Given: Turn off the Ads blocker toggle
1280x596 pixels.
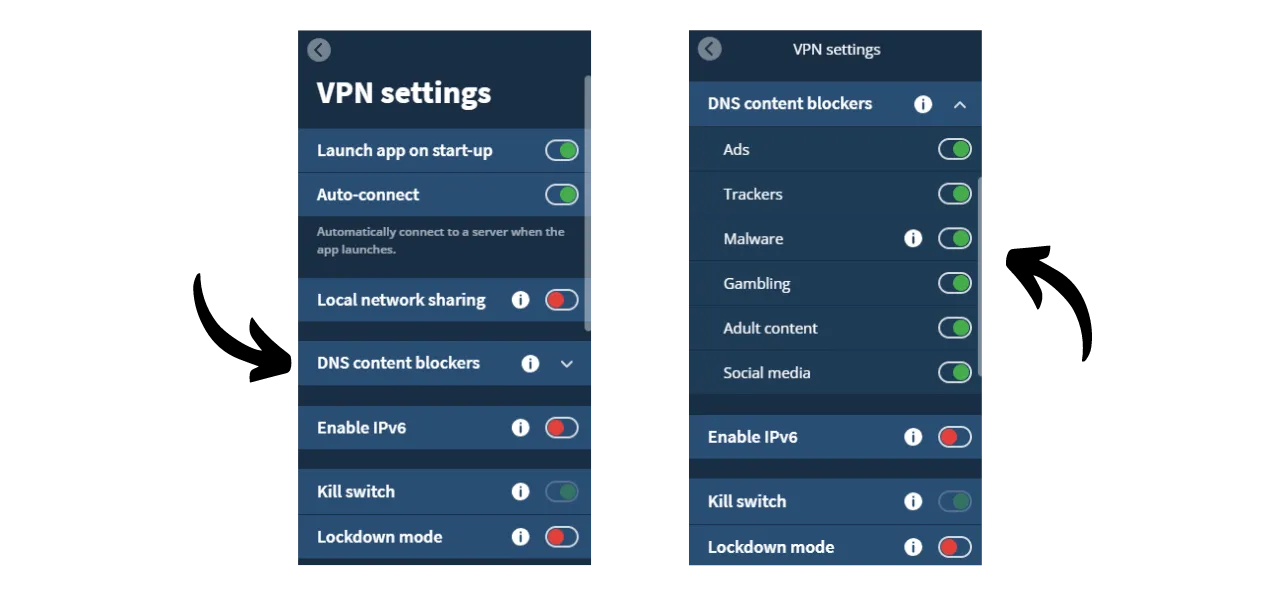Looking at the screenshot, I should click(x=954, y=150).
